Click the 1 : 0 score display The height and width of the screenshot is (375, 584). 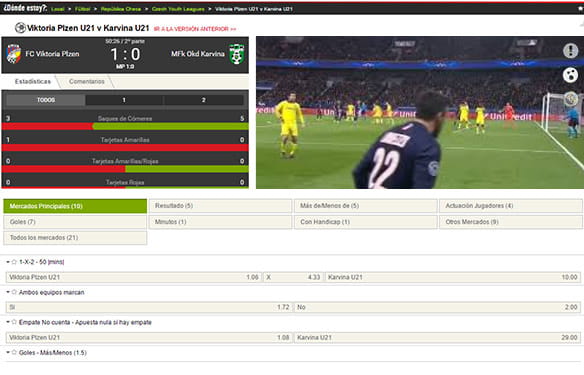click(x=125, y=54)
